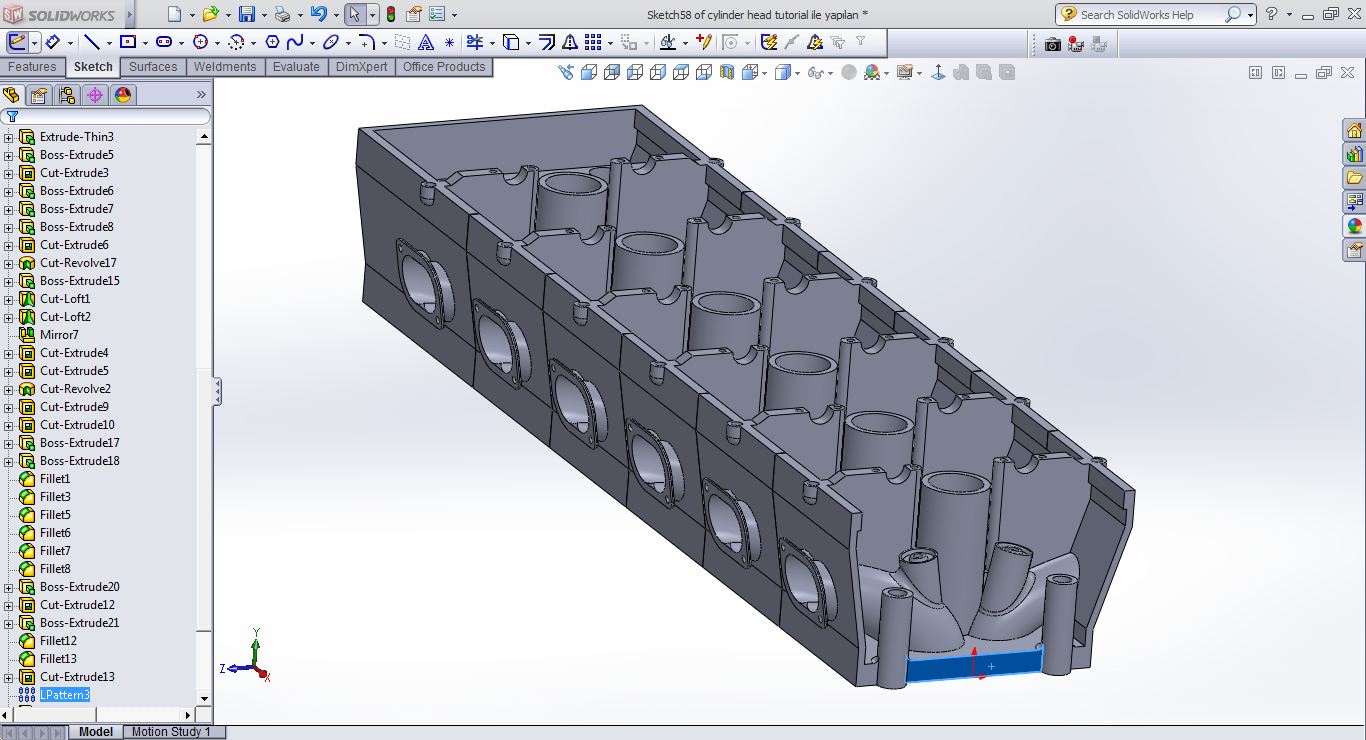Toggle Sketch mode with the pencil icon
This screenshot has height=740, width=1366.
pyautogui.click(x=17, y=42)
